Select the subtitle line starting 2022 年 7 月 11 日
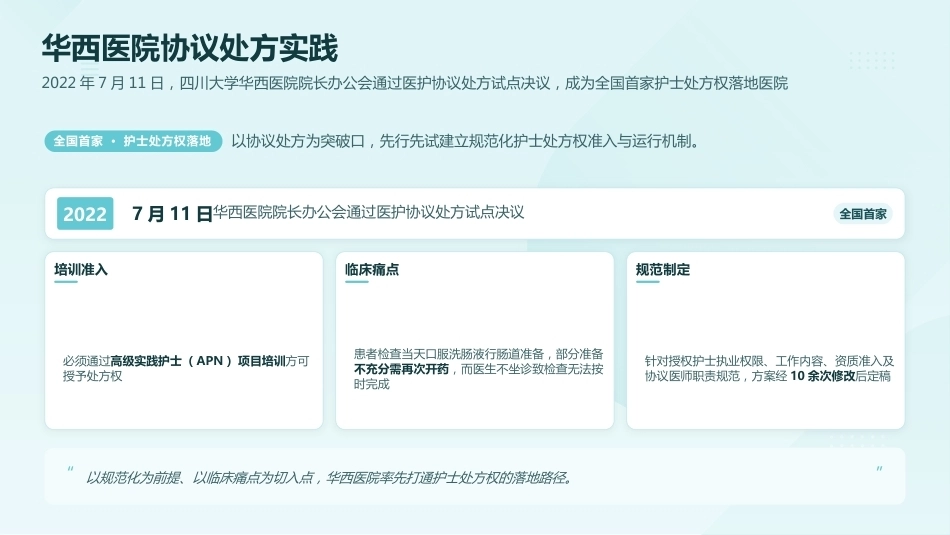Viewport: 950px width, 535px height. click(x=414, y=83)
